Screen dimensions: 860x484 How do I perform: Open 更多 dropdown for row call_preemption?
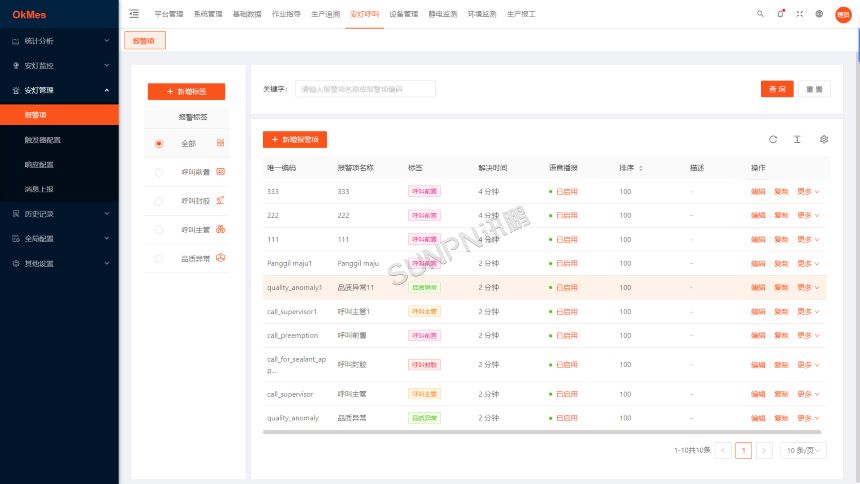point(808,335)
